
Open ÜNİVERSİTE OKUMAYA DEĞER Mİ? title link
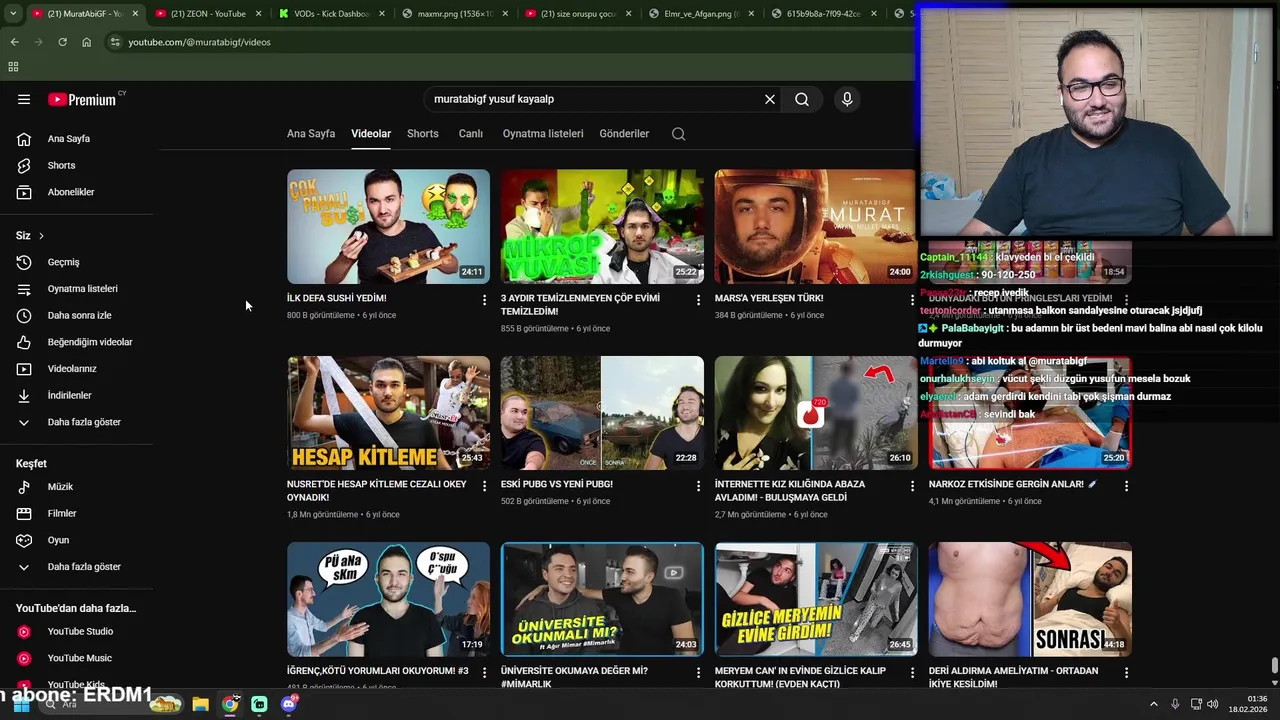tap(574, 677)
